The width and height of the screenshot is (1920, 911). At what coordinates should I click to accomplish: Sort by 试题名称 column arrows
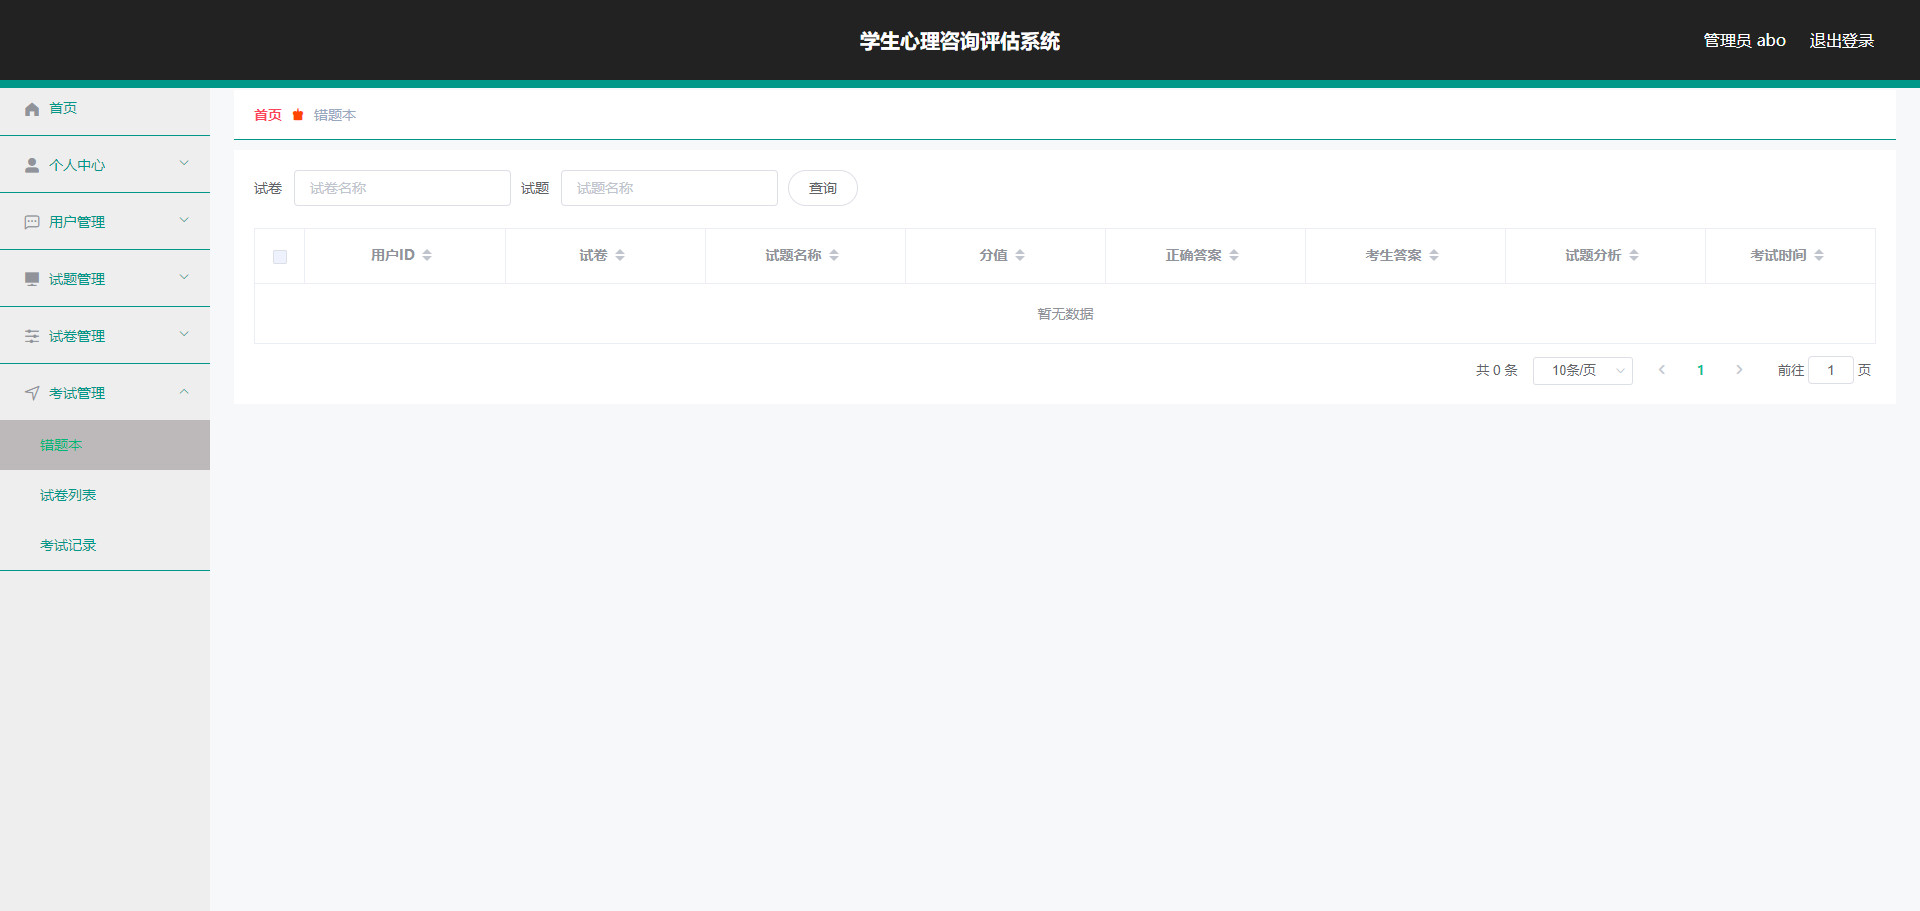pyautogui.click(x=834, y=255)
